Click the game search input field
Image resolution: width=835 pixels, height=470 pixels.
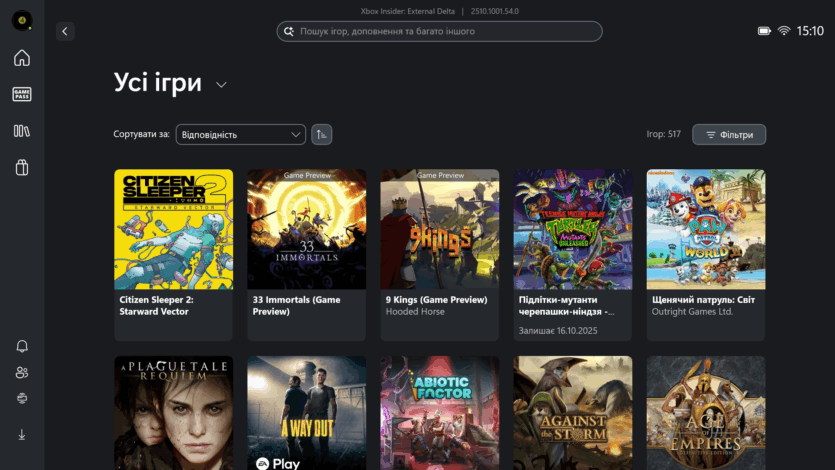[440, 31]
